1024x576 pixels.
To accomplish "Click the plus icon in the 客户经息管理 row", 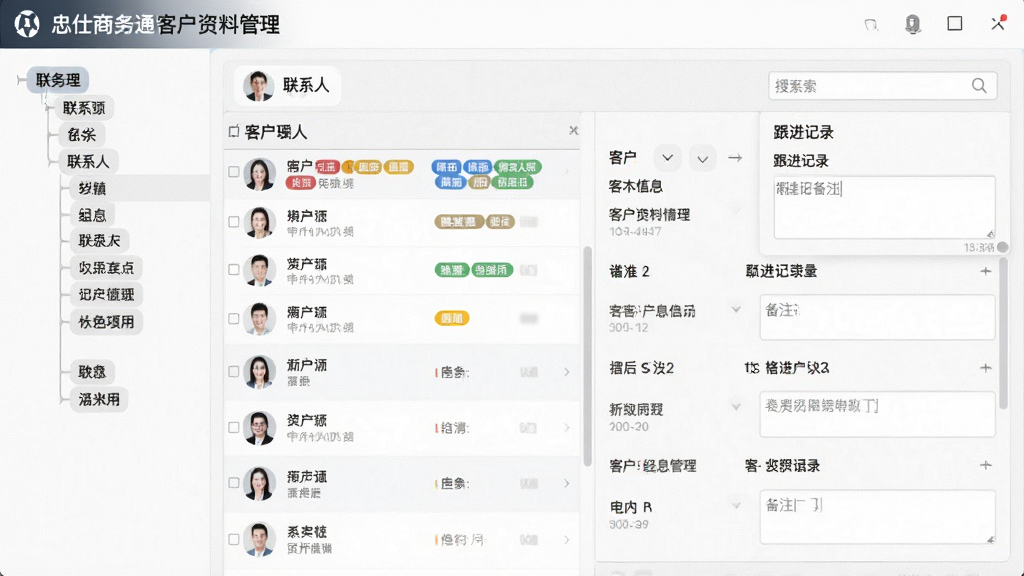I will [x=985, y=465].
